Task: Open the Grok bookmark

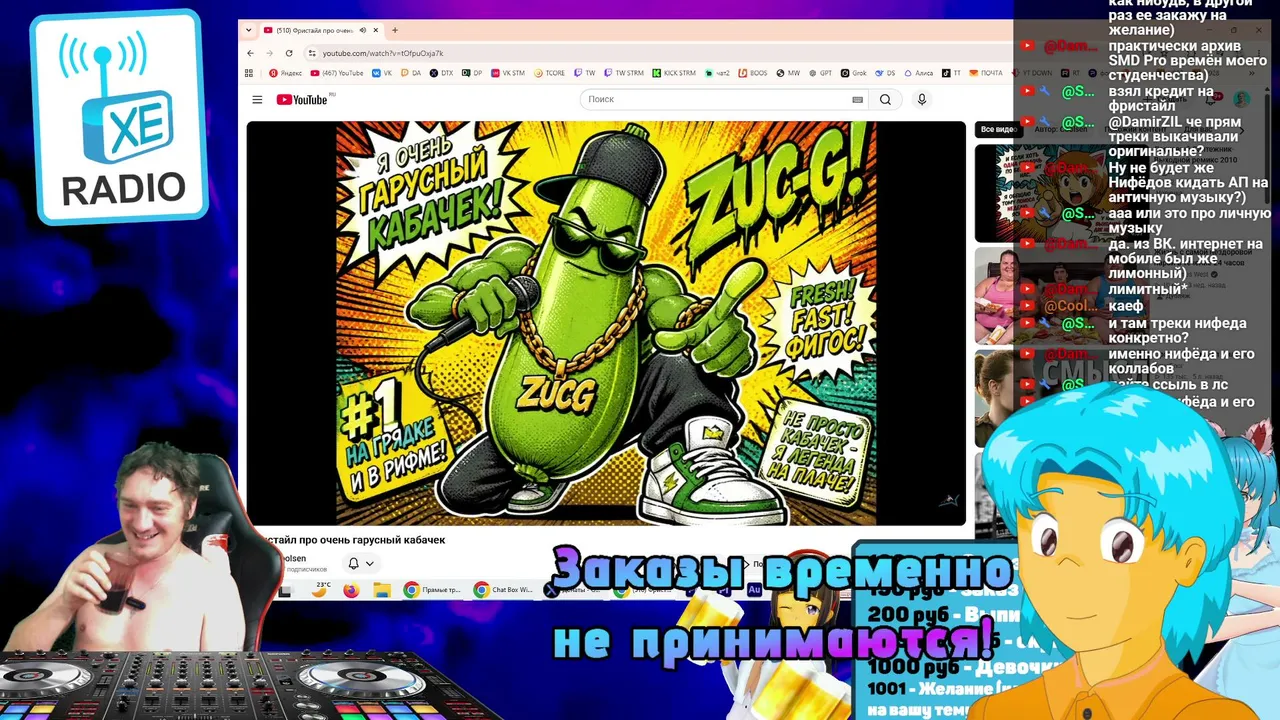Action: [x=853, y=73]
